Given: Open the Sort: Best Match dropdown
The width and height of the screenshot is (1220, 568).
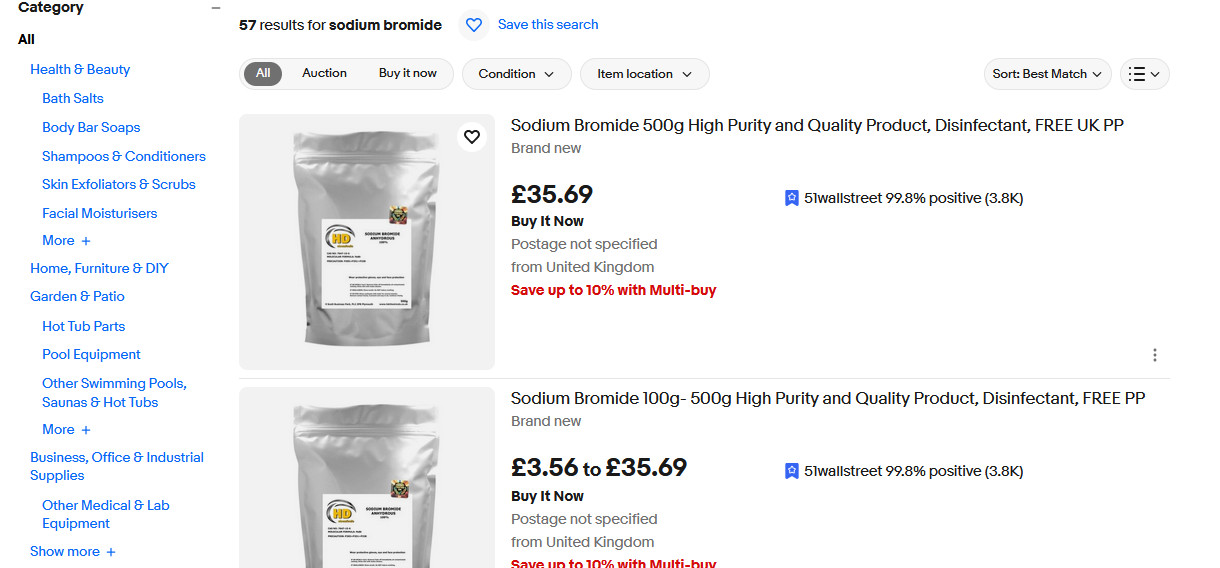Looking at the screenshot, I should tap(1047, 74).
